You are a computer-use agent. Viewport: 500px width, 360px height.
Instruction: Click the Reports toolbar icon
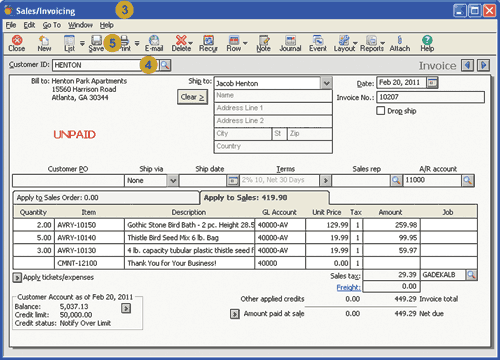point(371,44)
